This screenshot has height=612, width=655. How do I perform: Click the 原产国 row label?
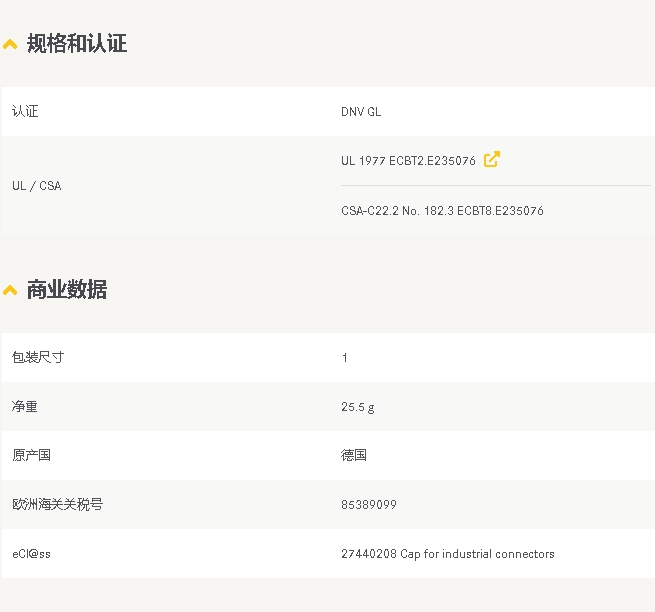point(31,455)
